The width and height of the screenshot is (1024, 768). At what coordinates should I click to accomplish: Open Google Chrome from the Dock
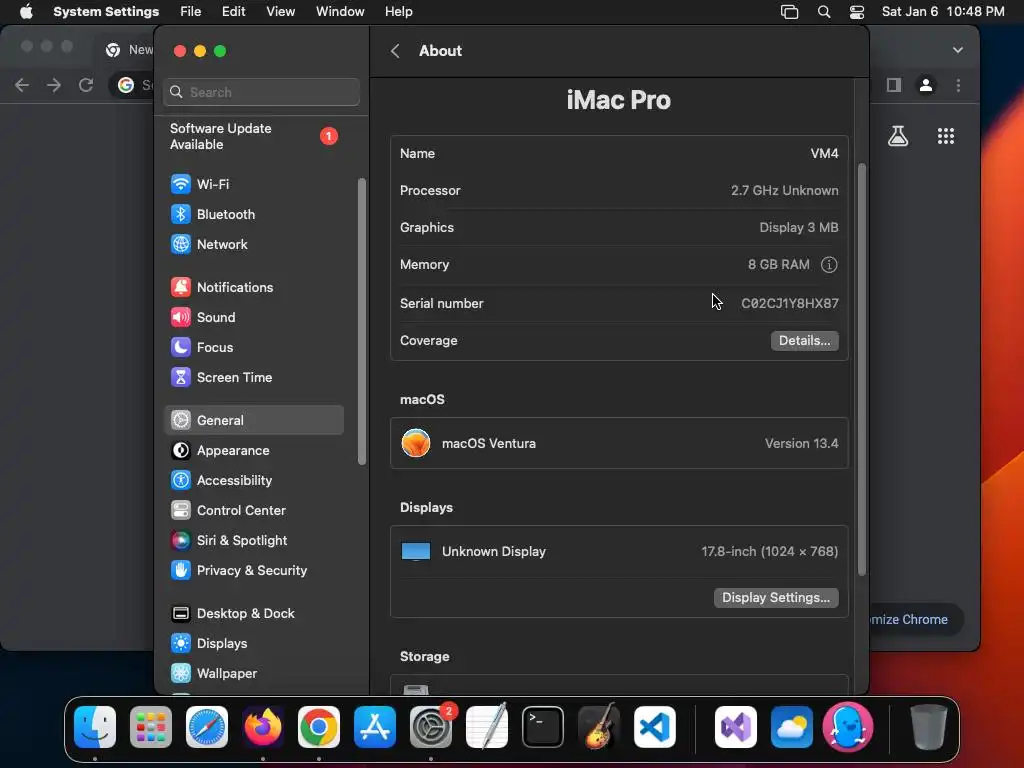coord(319,727)
